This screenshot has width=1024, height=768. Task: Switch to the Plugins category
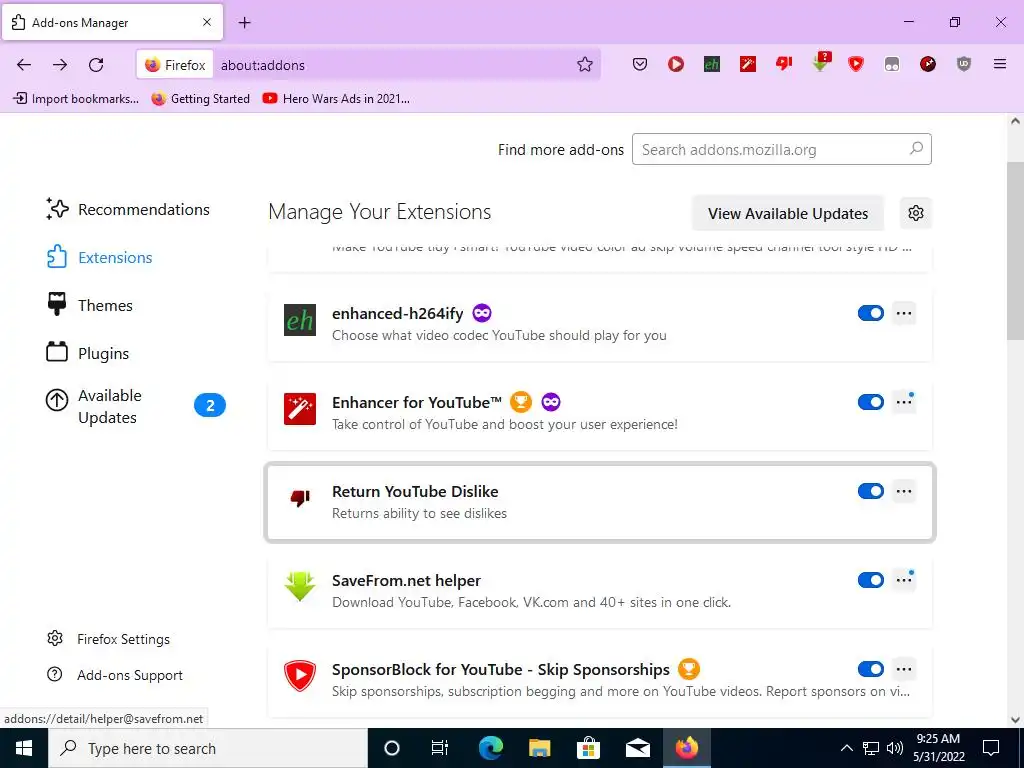click(x=88, y=353)
